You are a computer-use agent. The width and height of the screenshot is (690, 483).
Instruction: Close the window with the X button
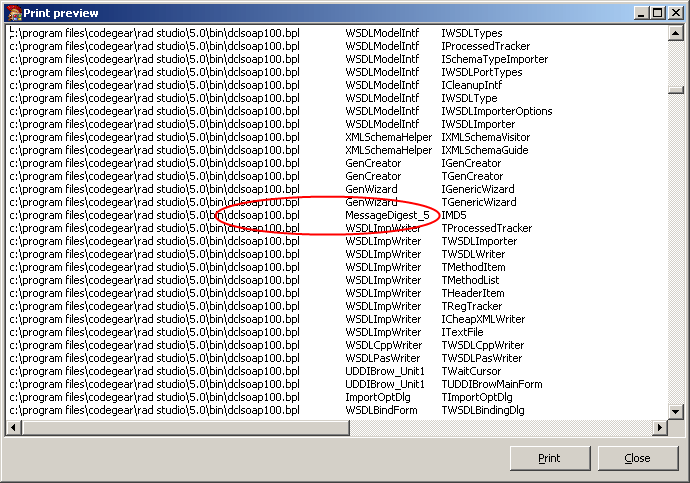click(675, 13)
